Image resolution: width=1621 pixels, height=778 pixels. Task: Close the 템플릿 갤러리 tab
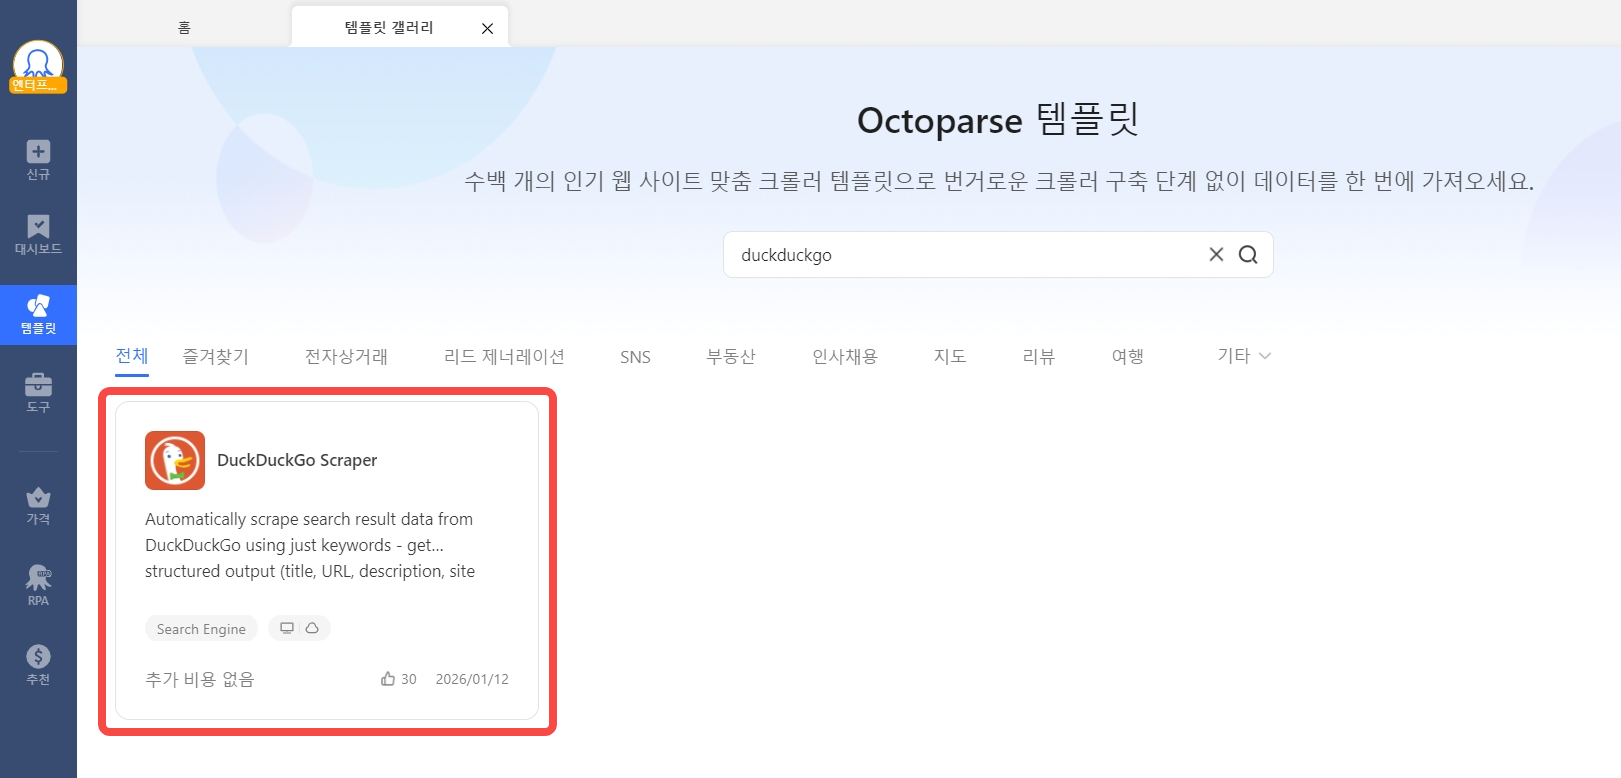[x=487, y=28]
